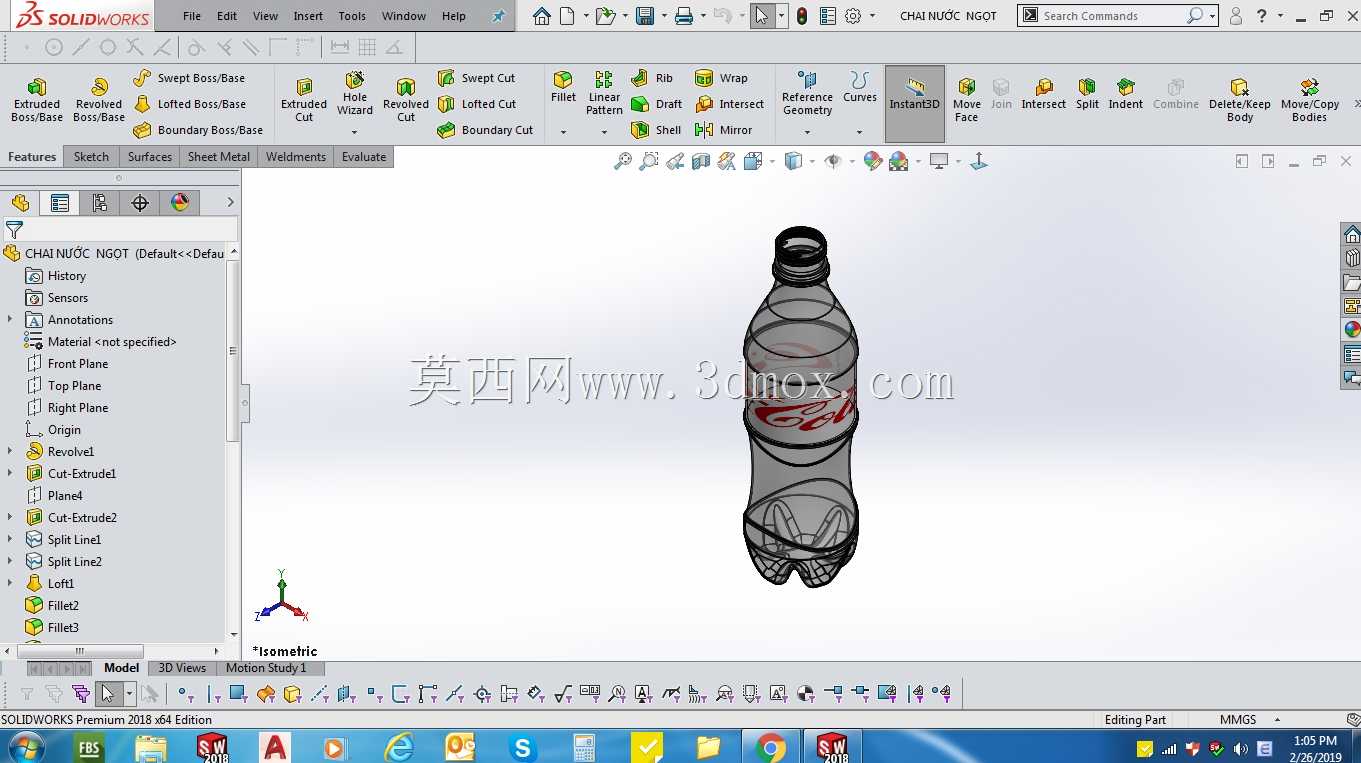1361x763 pixels.
Task: Expand the Annotations tree node
Action: (10, 320)
